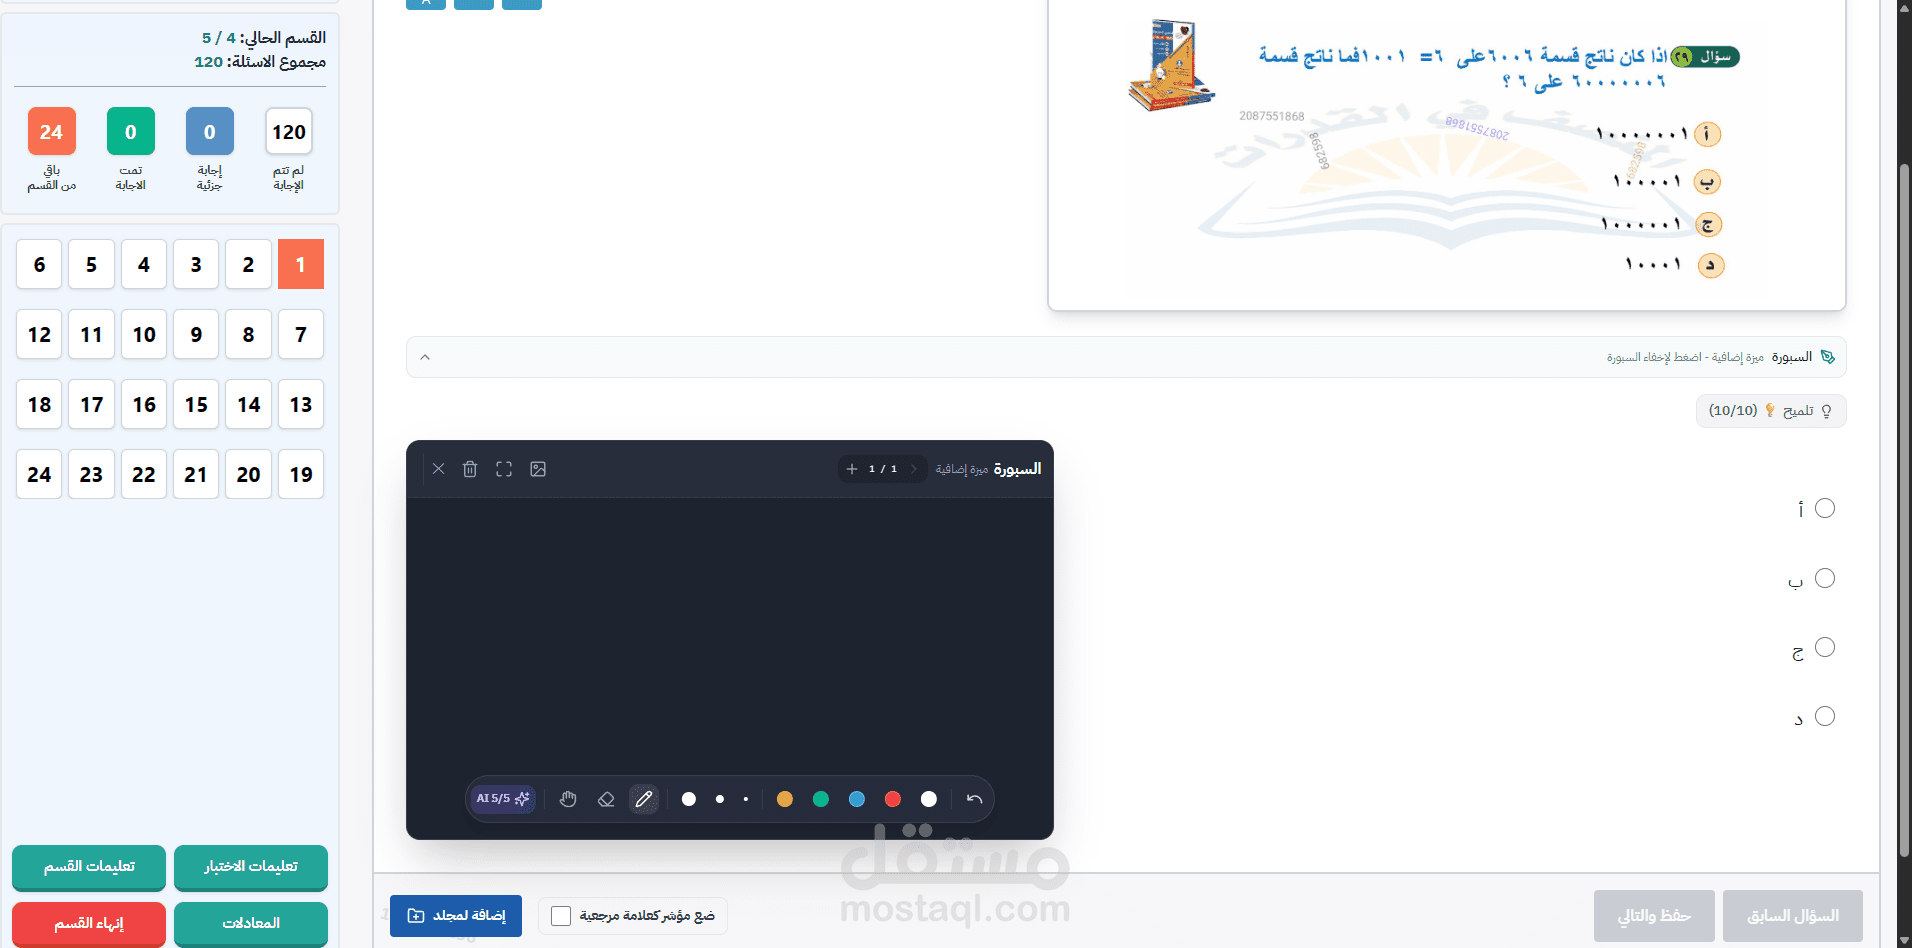Go to question 15
This screenshot has height=948, width=1912.
click(x=196, y=404)
